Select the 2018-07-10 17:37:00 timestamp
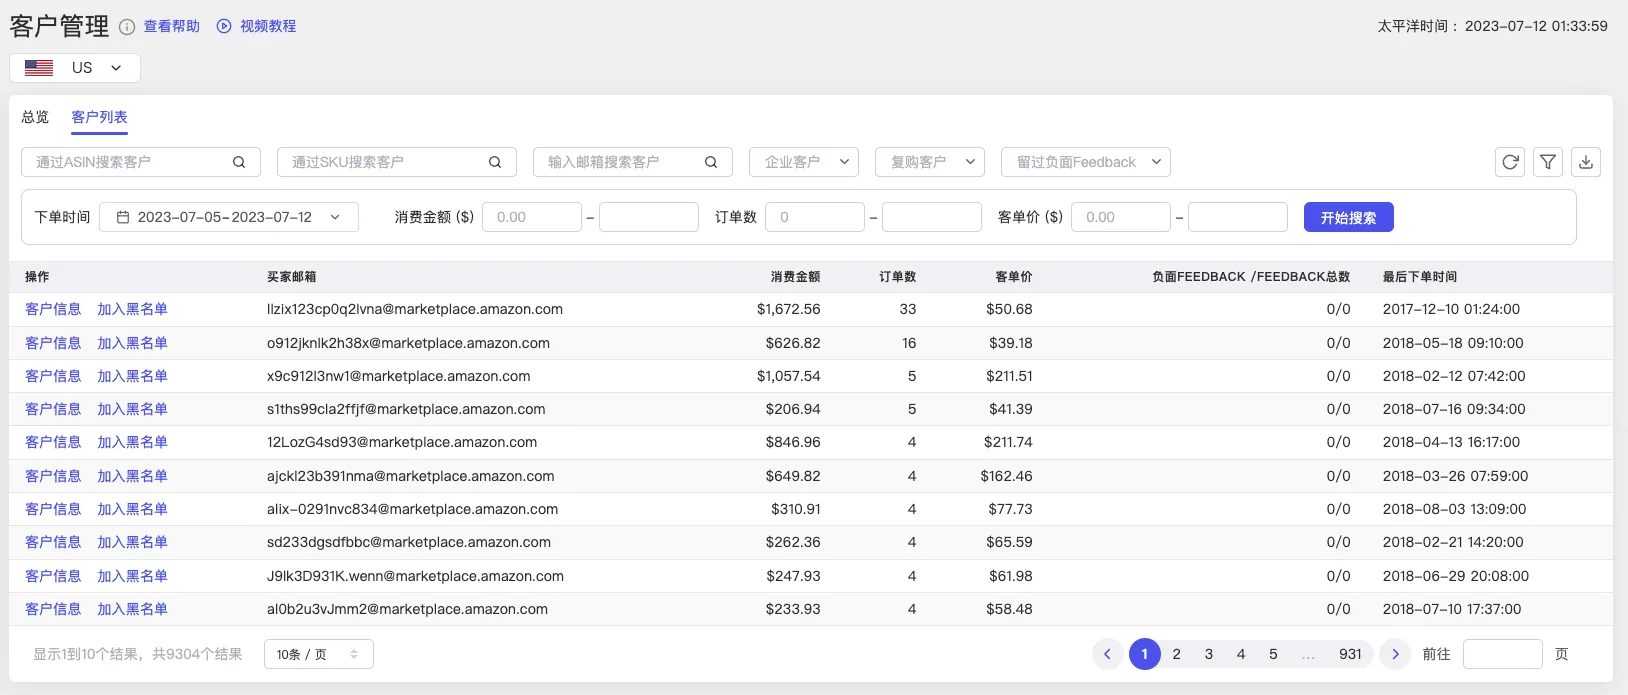 click(x=1452, y=609)
